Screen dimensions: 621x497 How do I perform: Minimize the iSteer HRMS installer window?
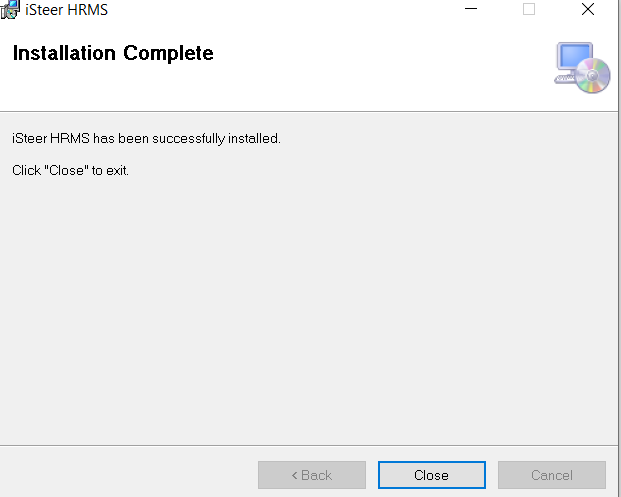471,9
